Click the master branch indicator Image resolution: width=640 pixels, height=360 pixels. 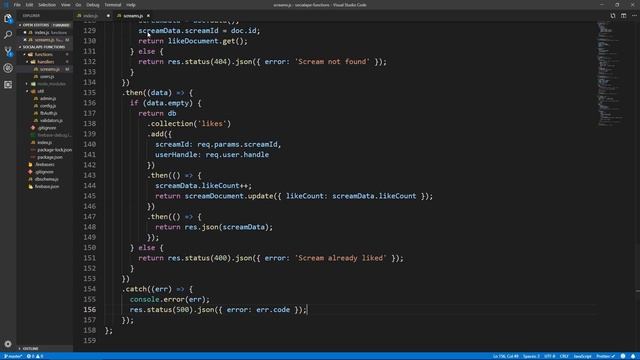pyautogui.click(x=12, y=356)
